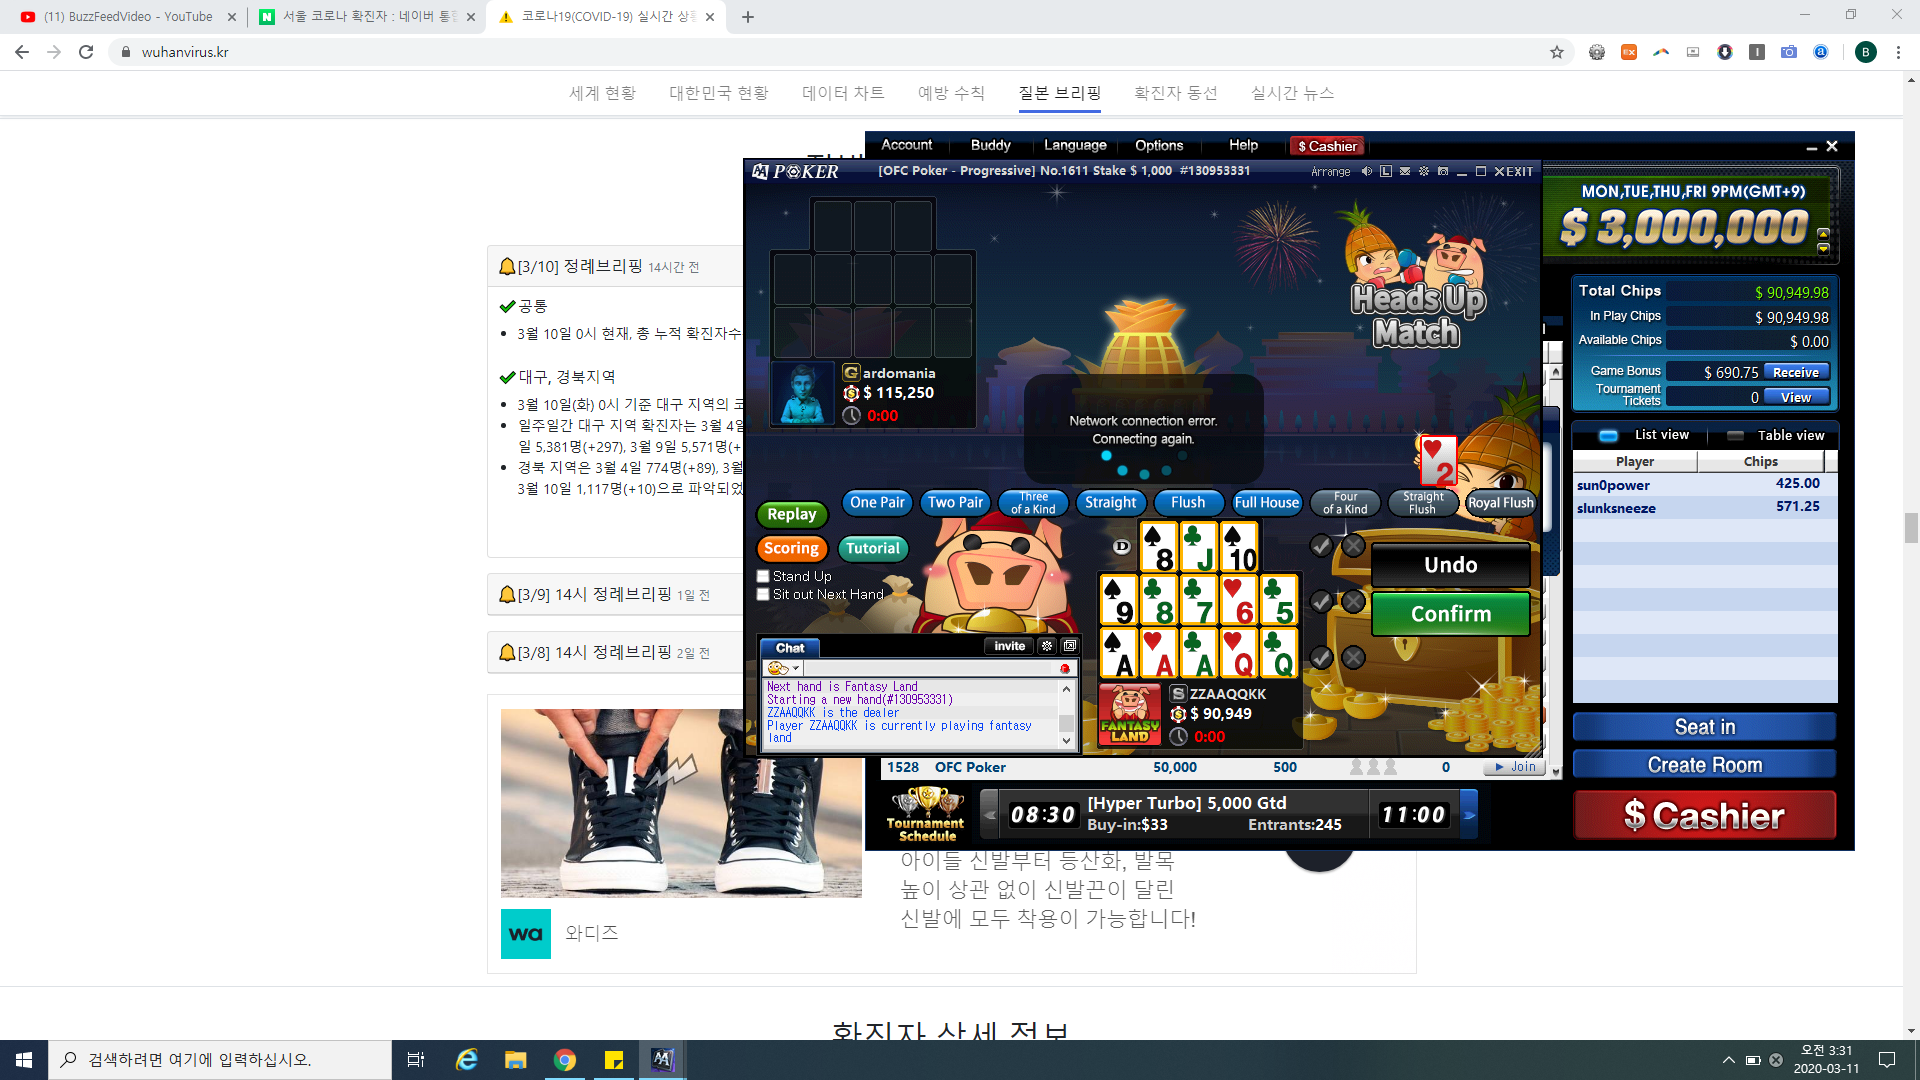Viewport: 1920px width, 1080px height.
Task: Click the L layout icon in poker table titlebar
Action: (x=1386, y=172)
